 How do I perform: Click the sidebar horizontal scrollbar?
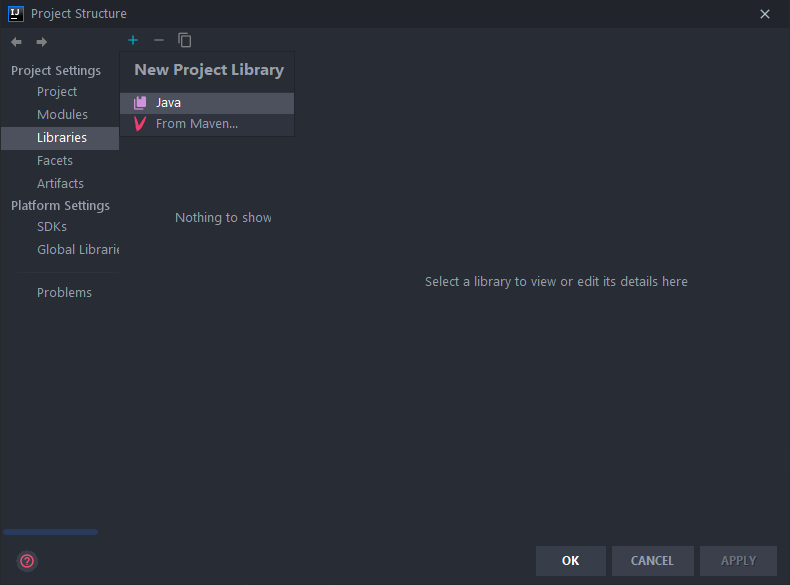point(50,532)
